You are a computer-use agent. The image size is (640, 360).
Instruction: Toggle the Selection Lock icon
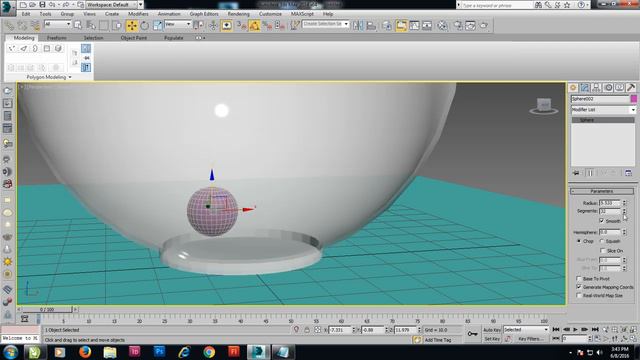(x=307, y=330)
